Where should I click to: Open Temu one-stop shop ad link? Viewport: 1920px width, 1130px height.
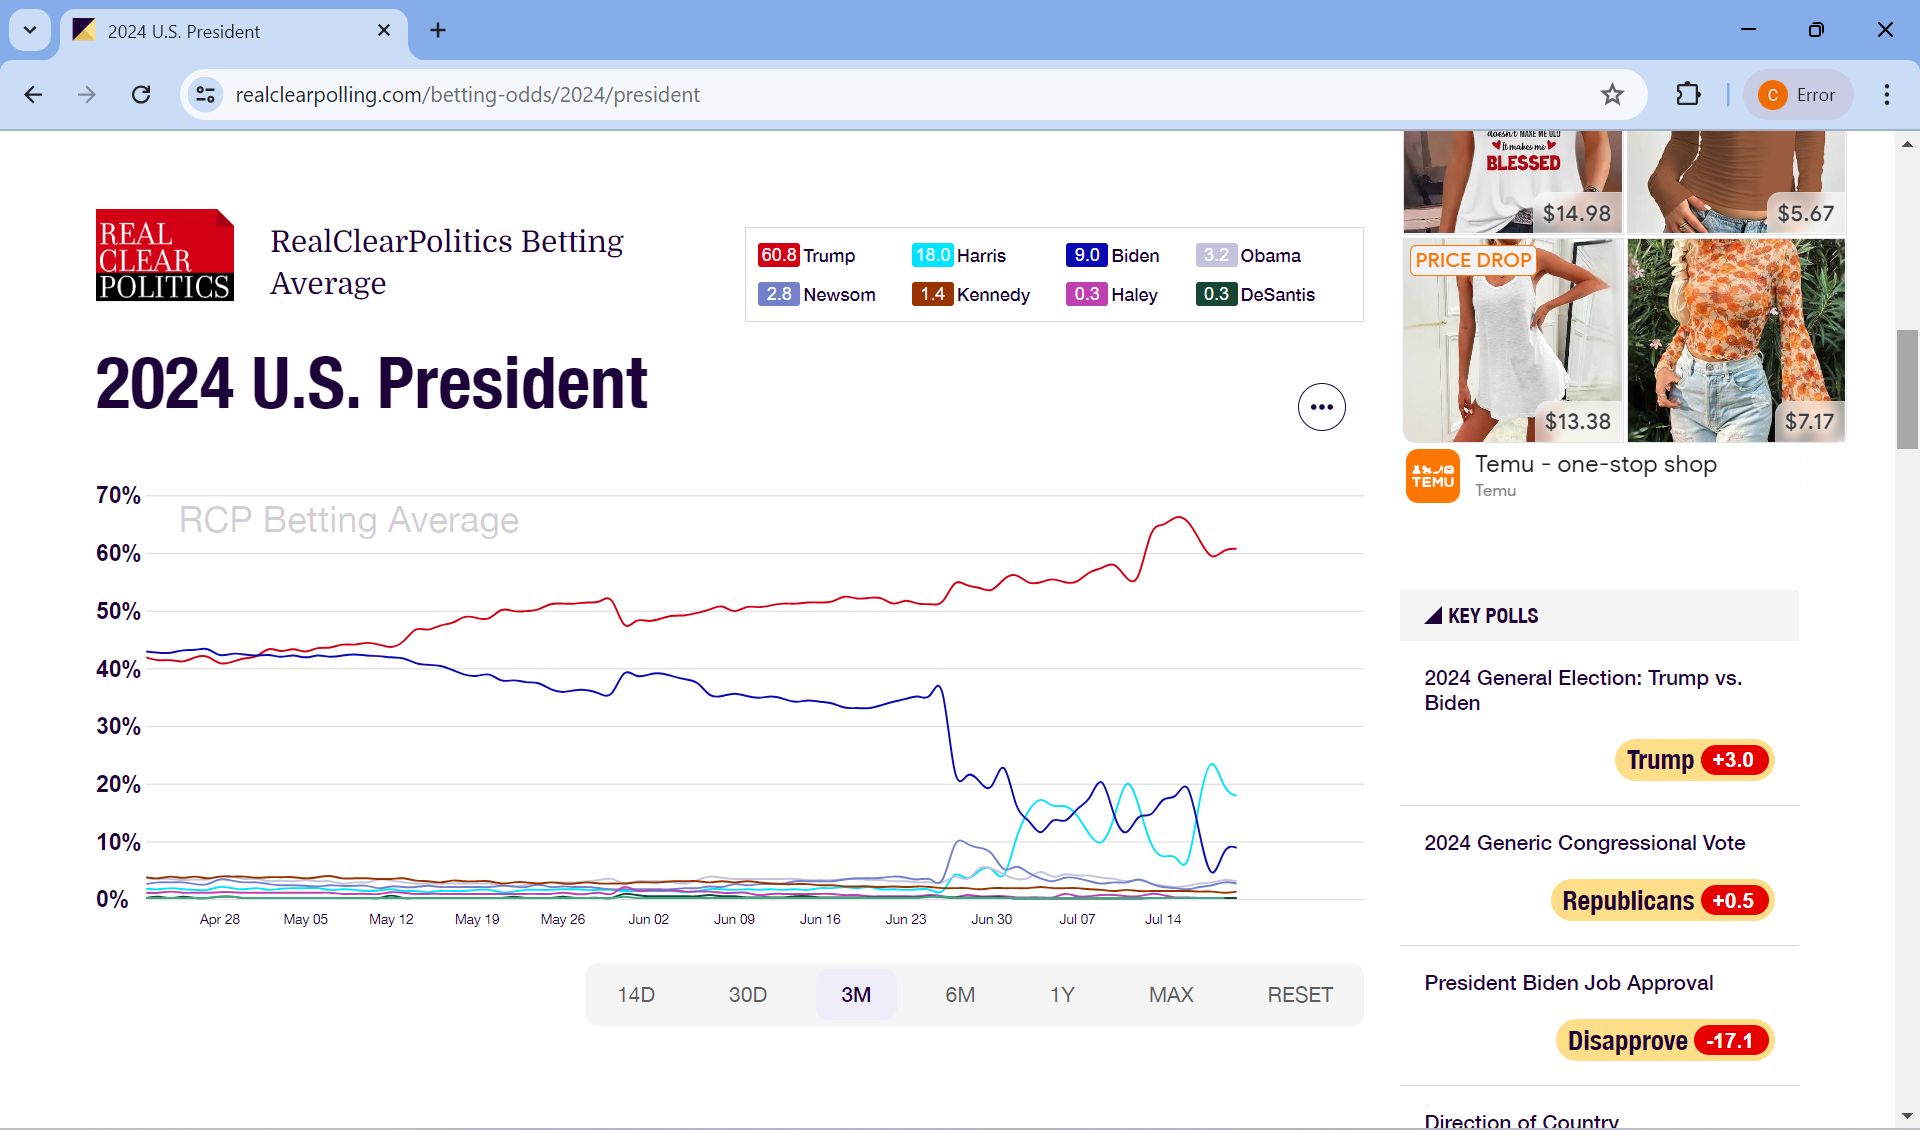[1595, 464]
